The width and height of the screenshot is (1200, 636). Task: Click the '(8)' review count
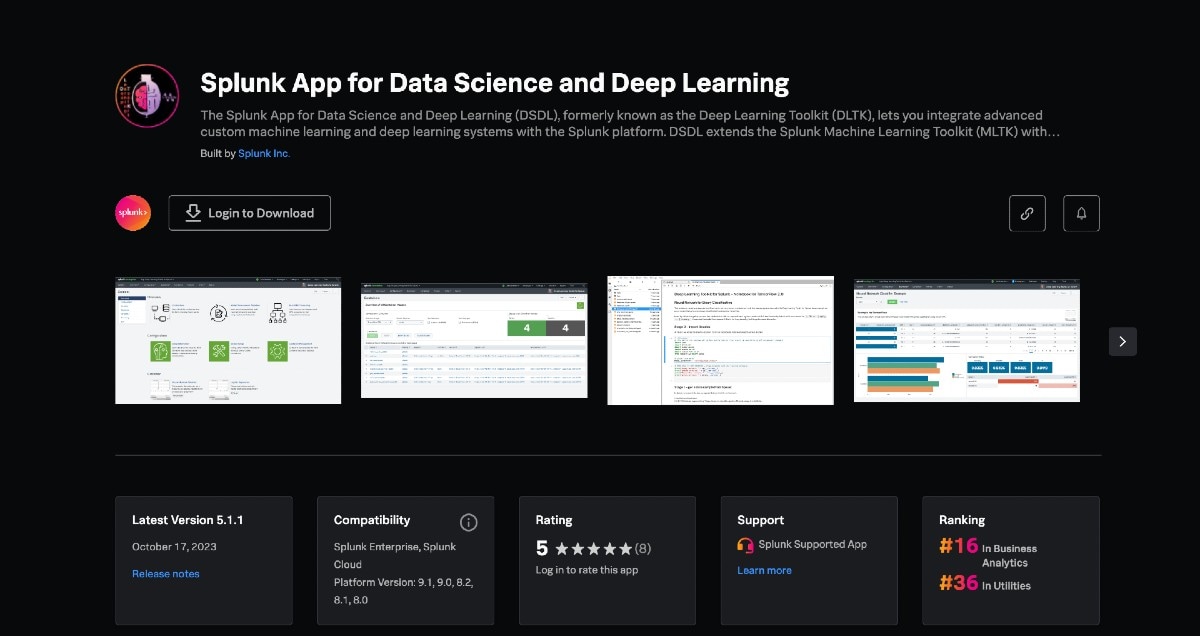tap(642, 549)
